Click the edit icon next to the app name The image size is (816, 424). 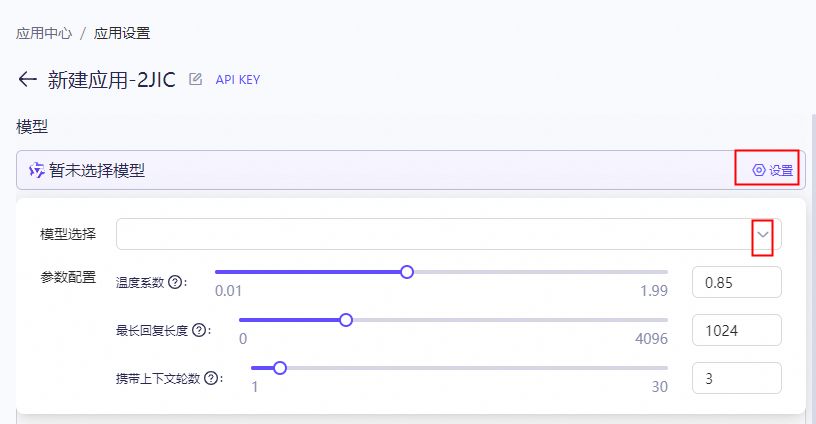[x=196, y=80]
